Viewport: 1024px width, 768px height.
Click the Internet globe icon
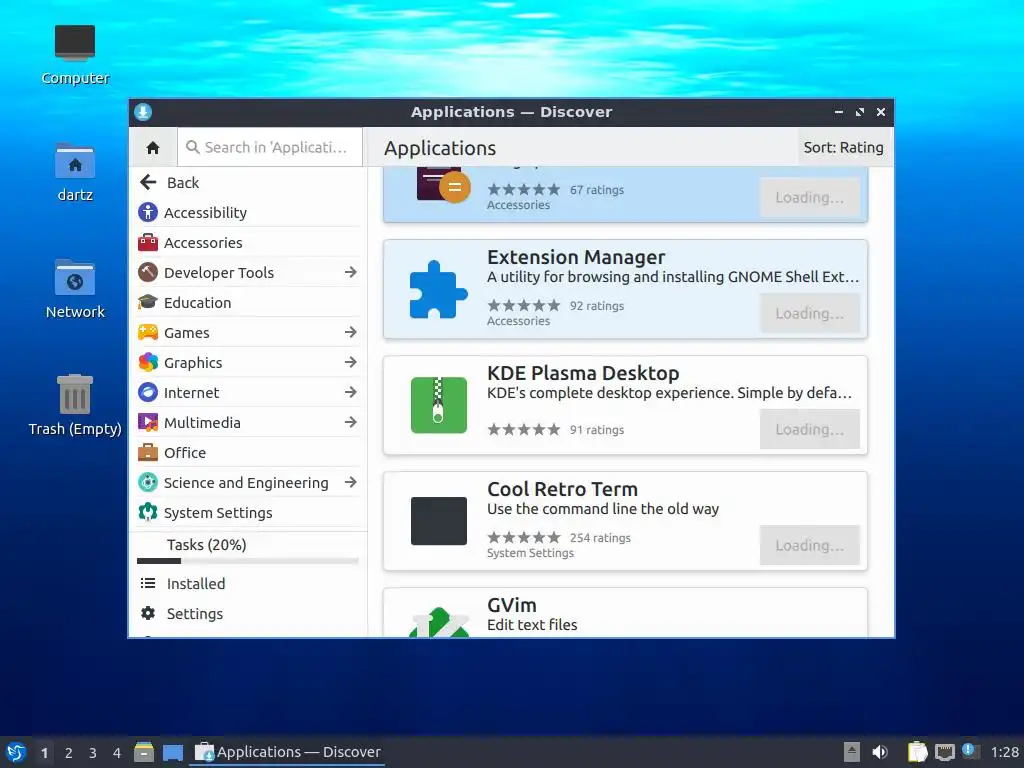pyautogui.click(x=148, y=392)
